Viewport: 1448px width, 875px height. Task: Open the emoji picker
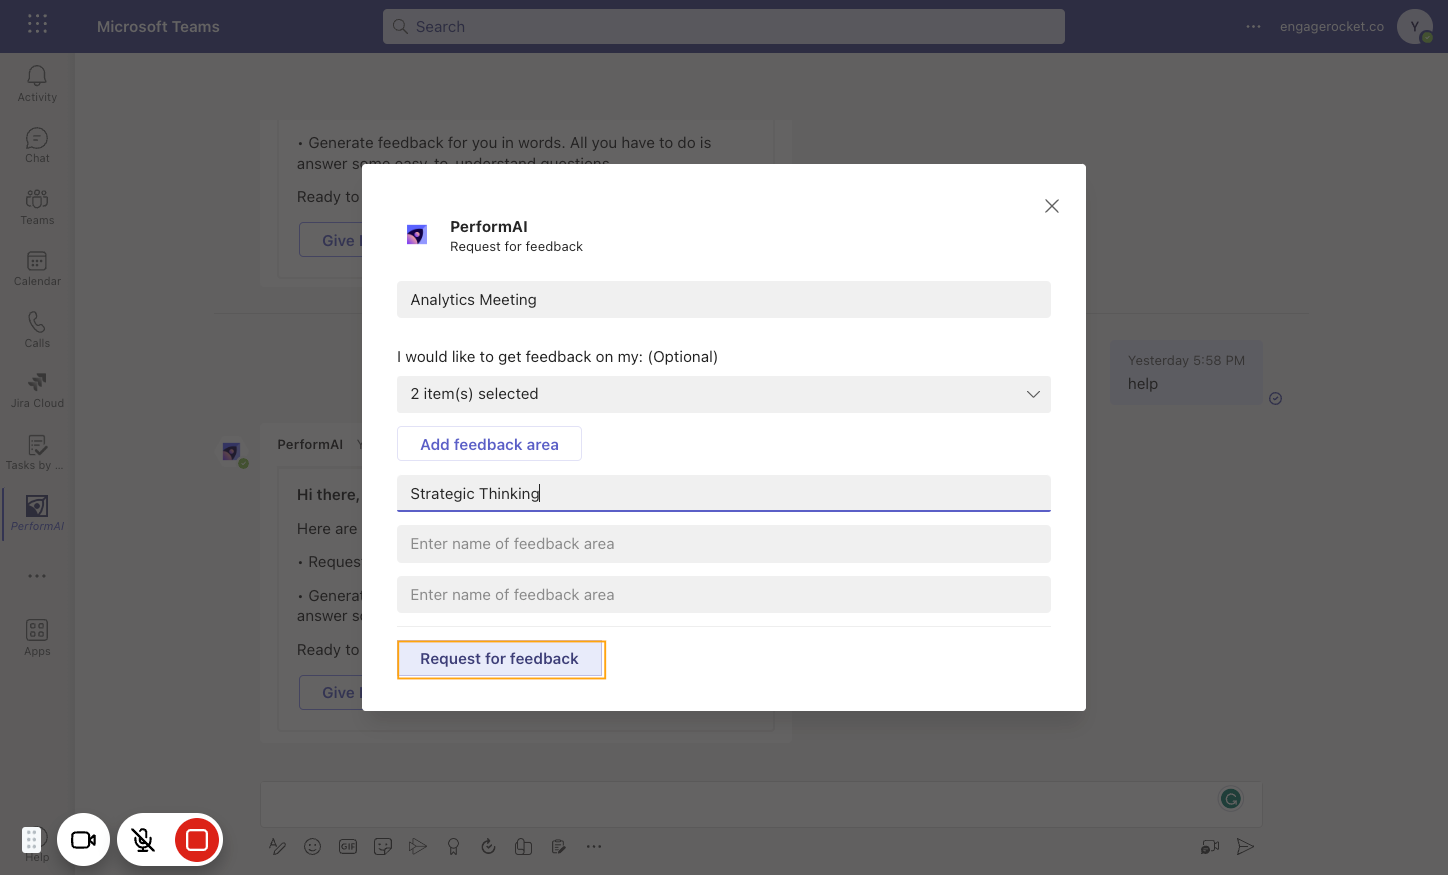(313, 847)
